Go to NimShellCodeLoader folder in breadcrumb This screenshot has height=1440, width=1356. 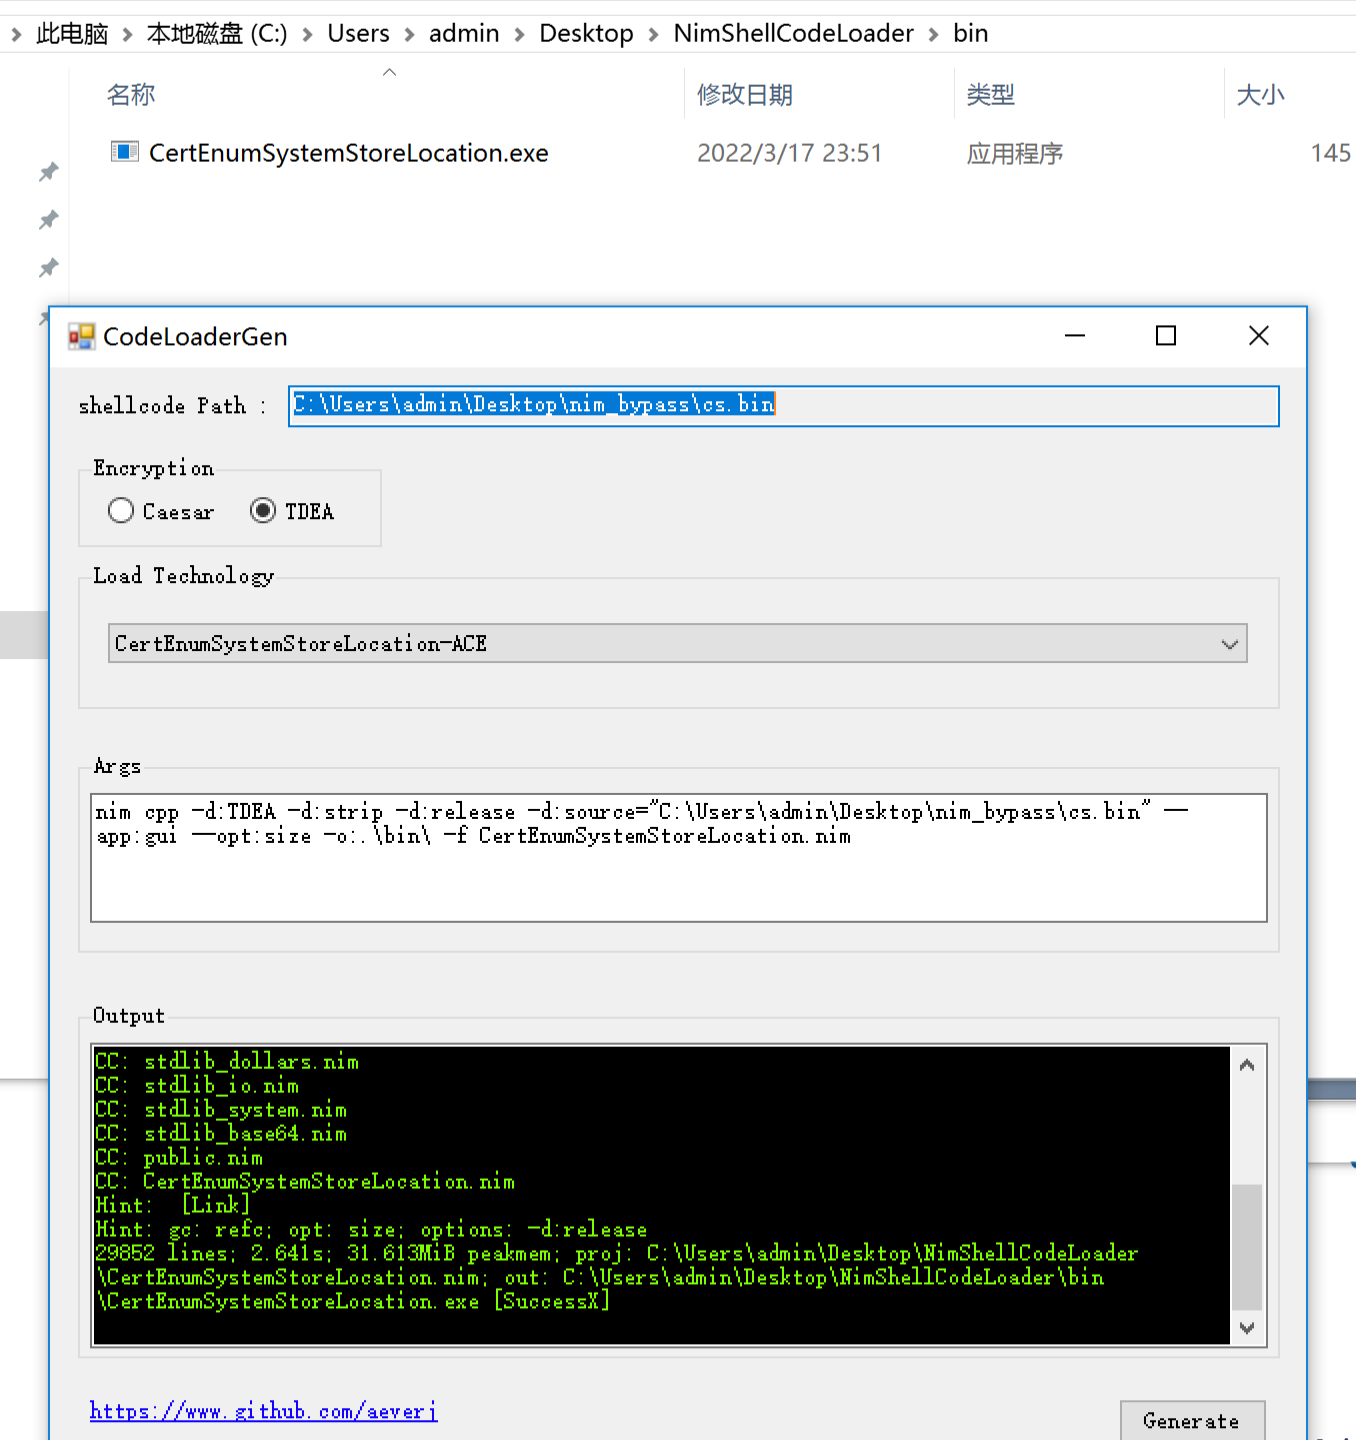[793, 34]
